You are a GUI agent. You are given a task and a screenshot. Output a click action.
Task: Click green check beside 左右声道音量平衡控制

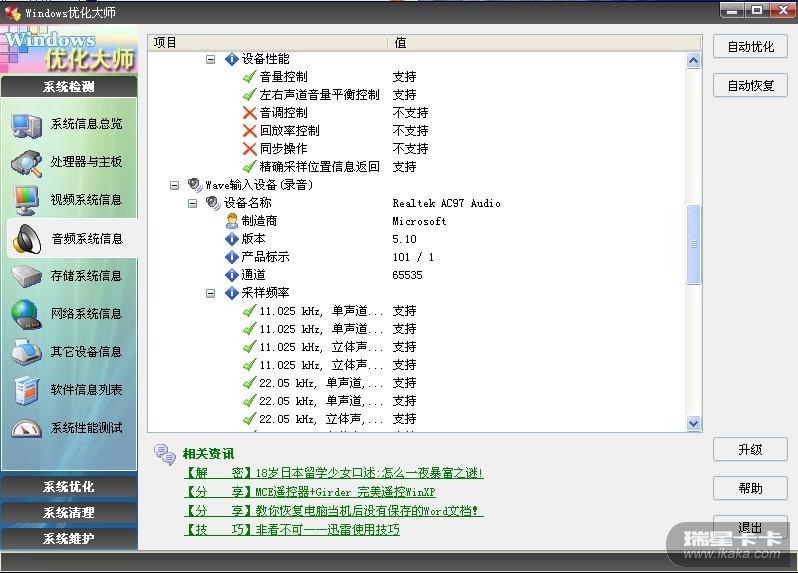[x=249, y=95]
